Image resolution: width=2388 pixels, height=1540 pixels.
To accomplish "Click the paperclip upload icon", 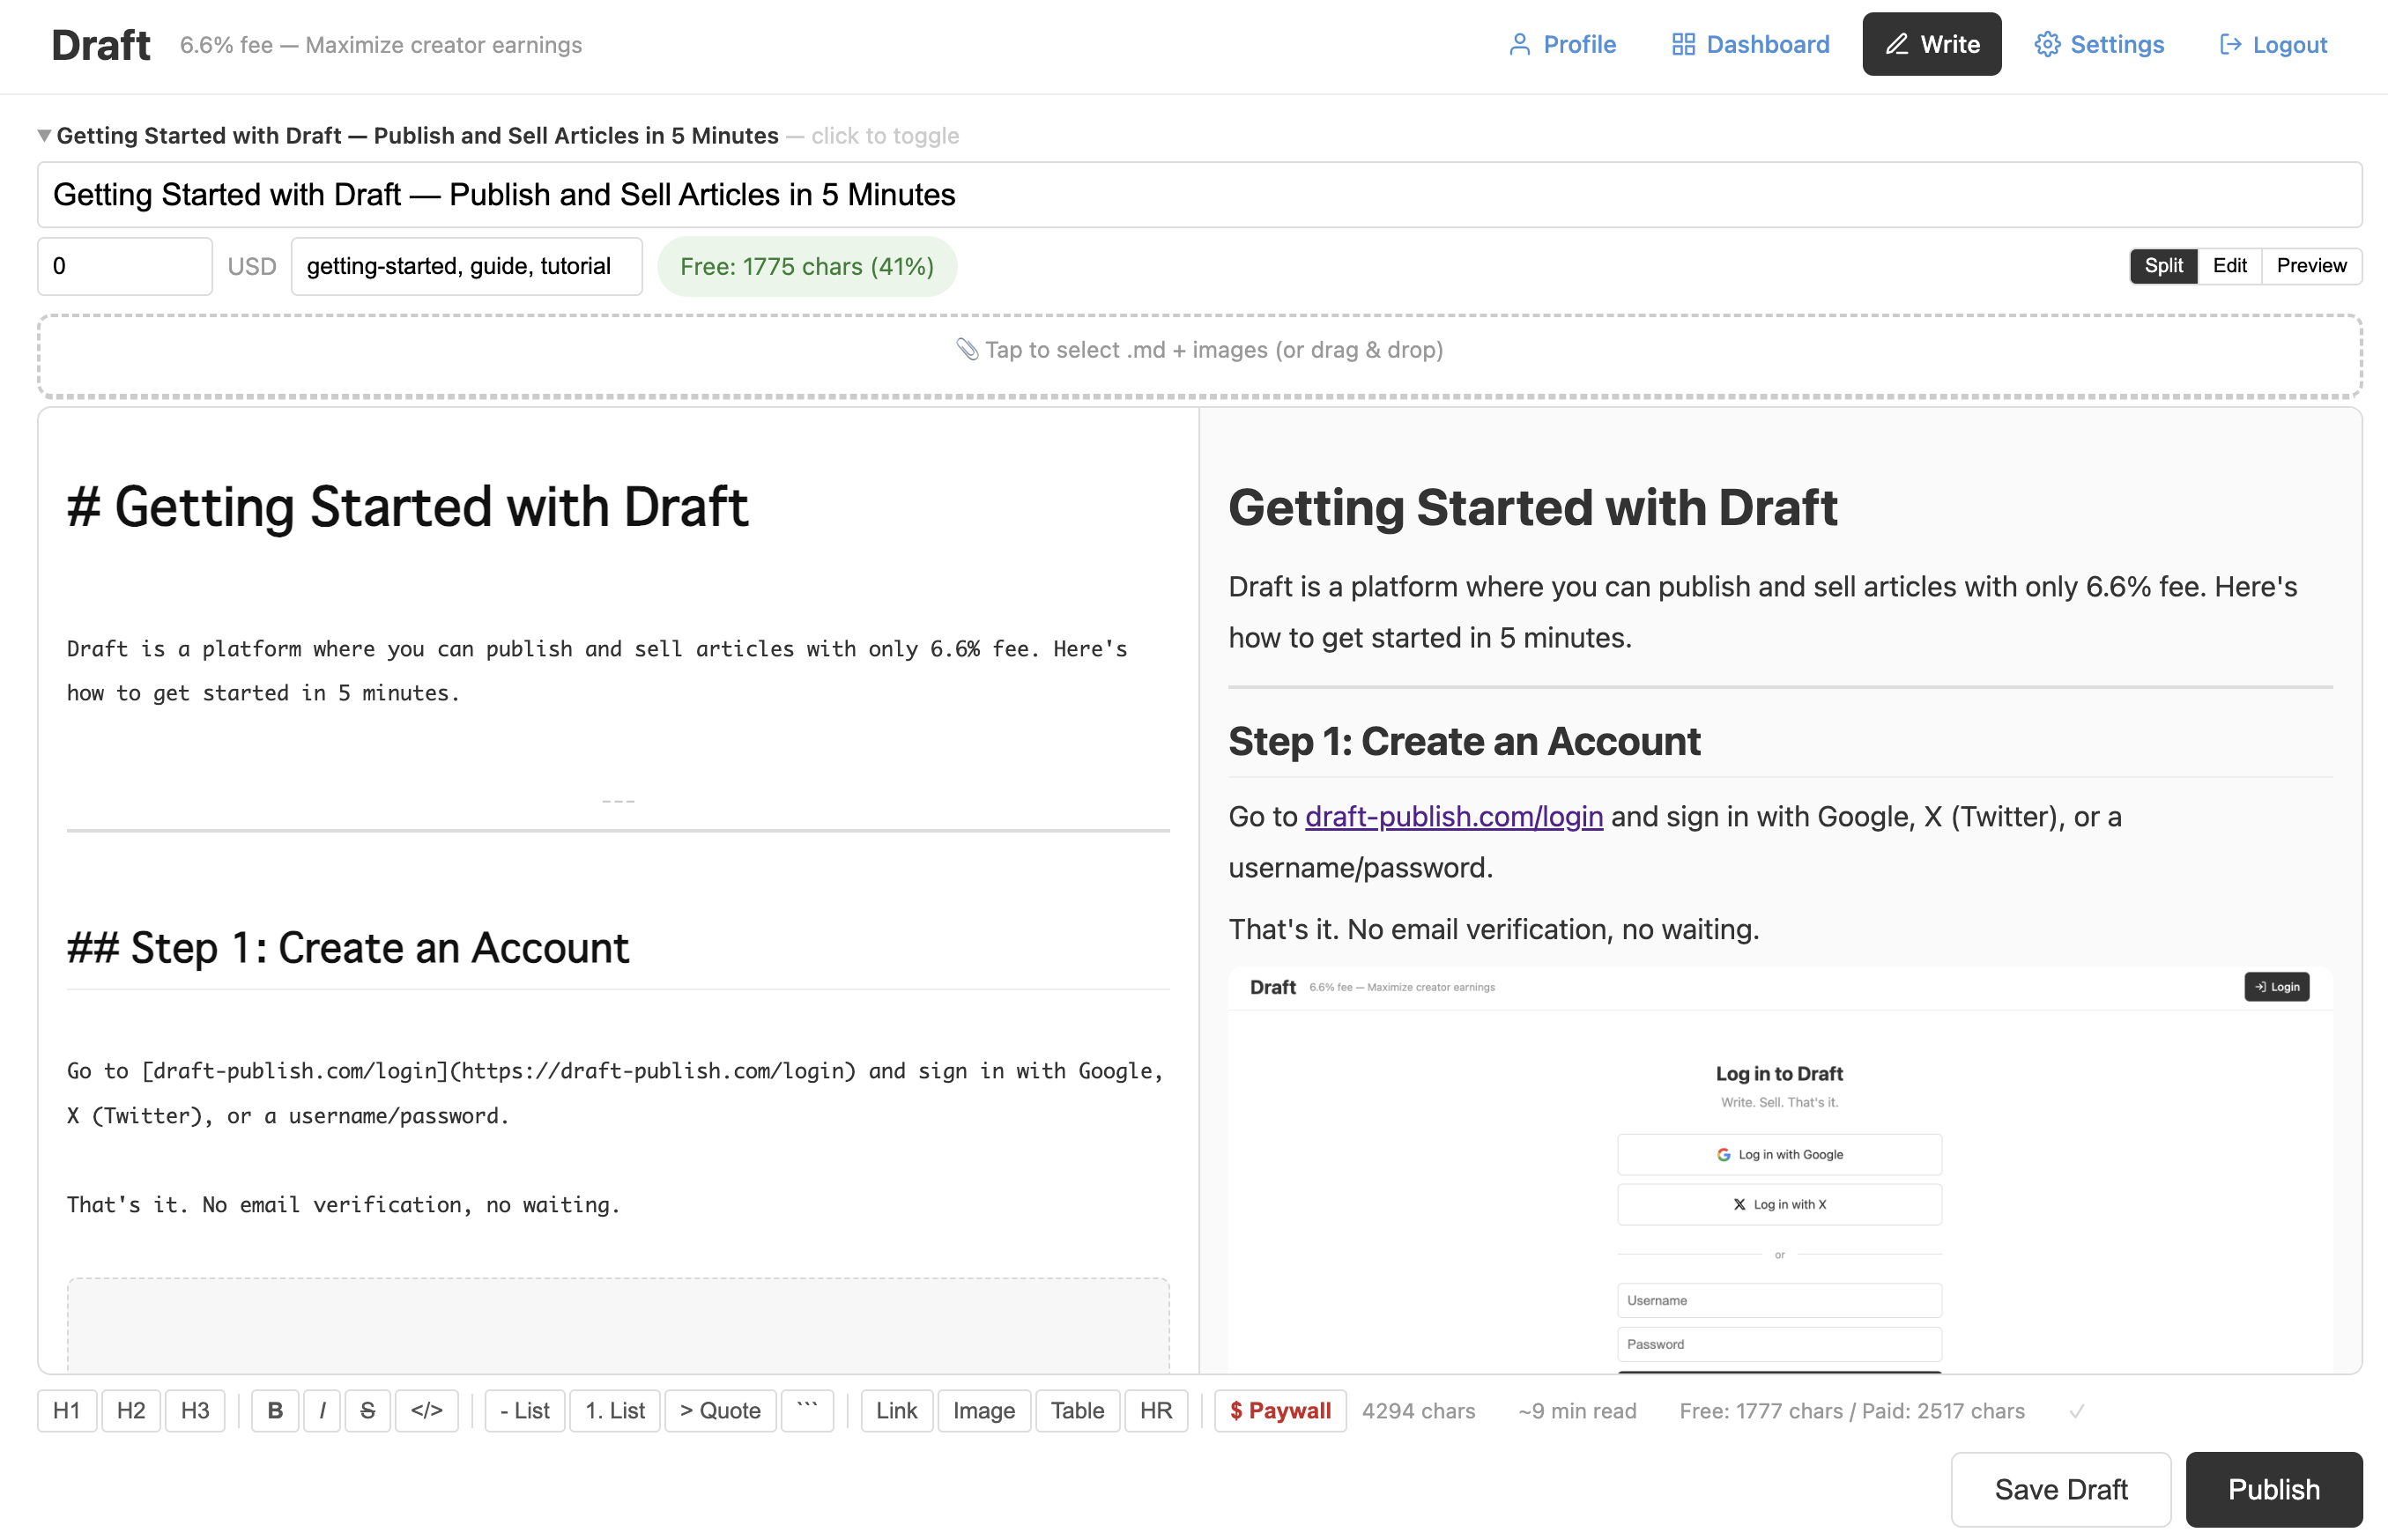I will click(967, 349).
